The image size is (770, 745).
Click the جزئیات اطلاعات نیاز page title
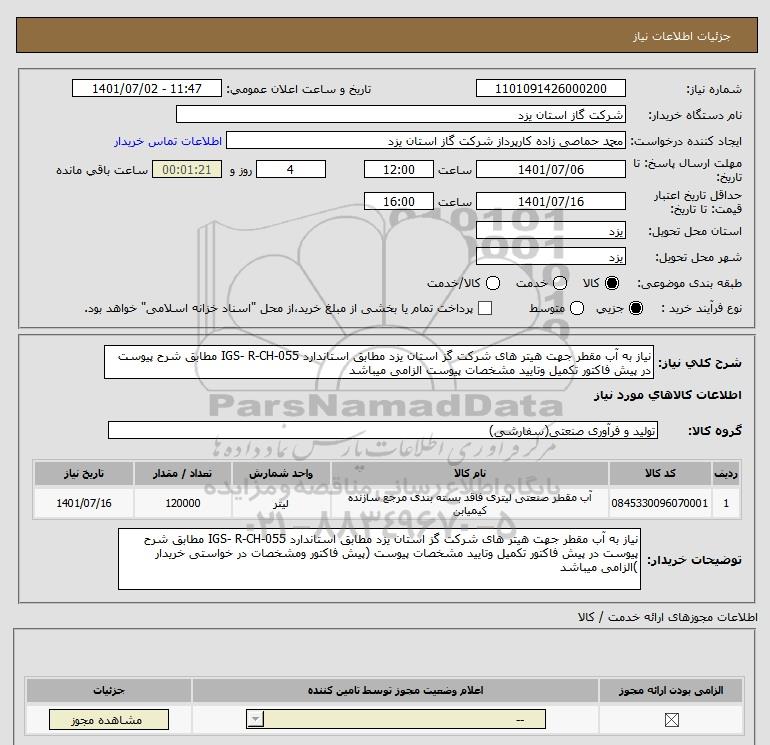coord(682,36)
